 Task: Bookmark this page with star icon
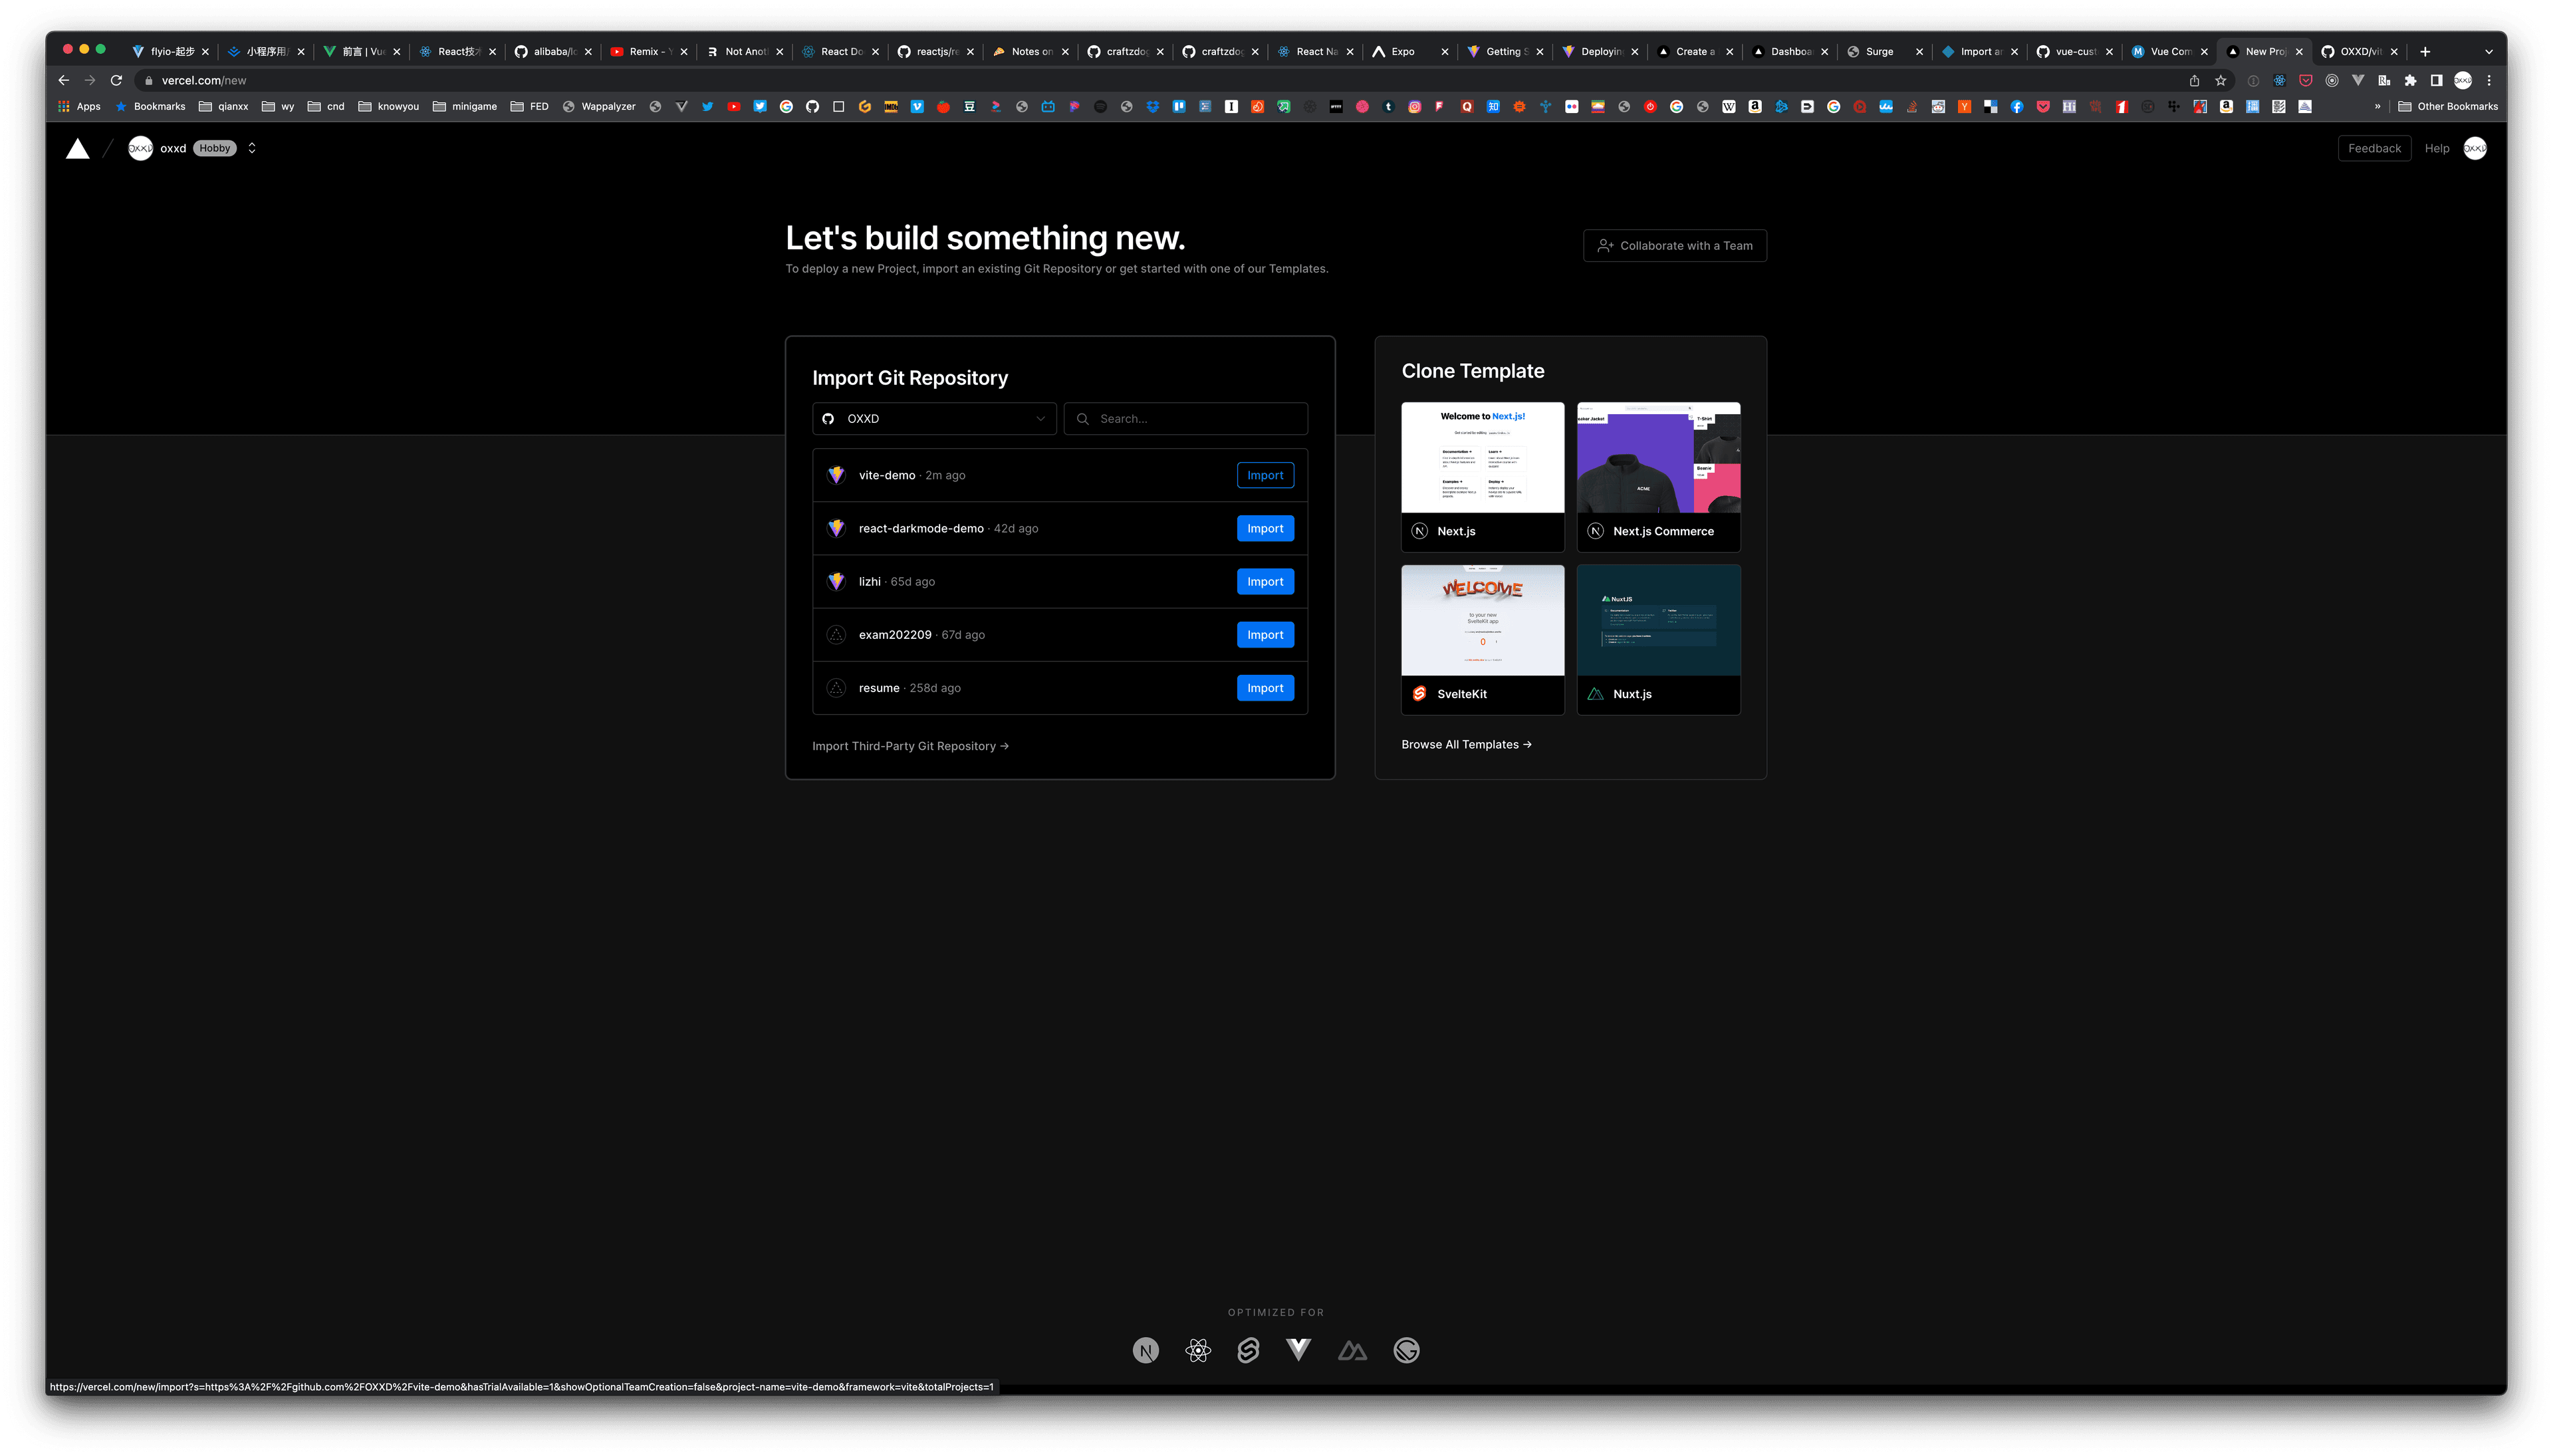(x=2220, y=80)
